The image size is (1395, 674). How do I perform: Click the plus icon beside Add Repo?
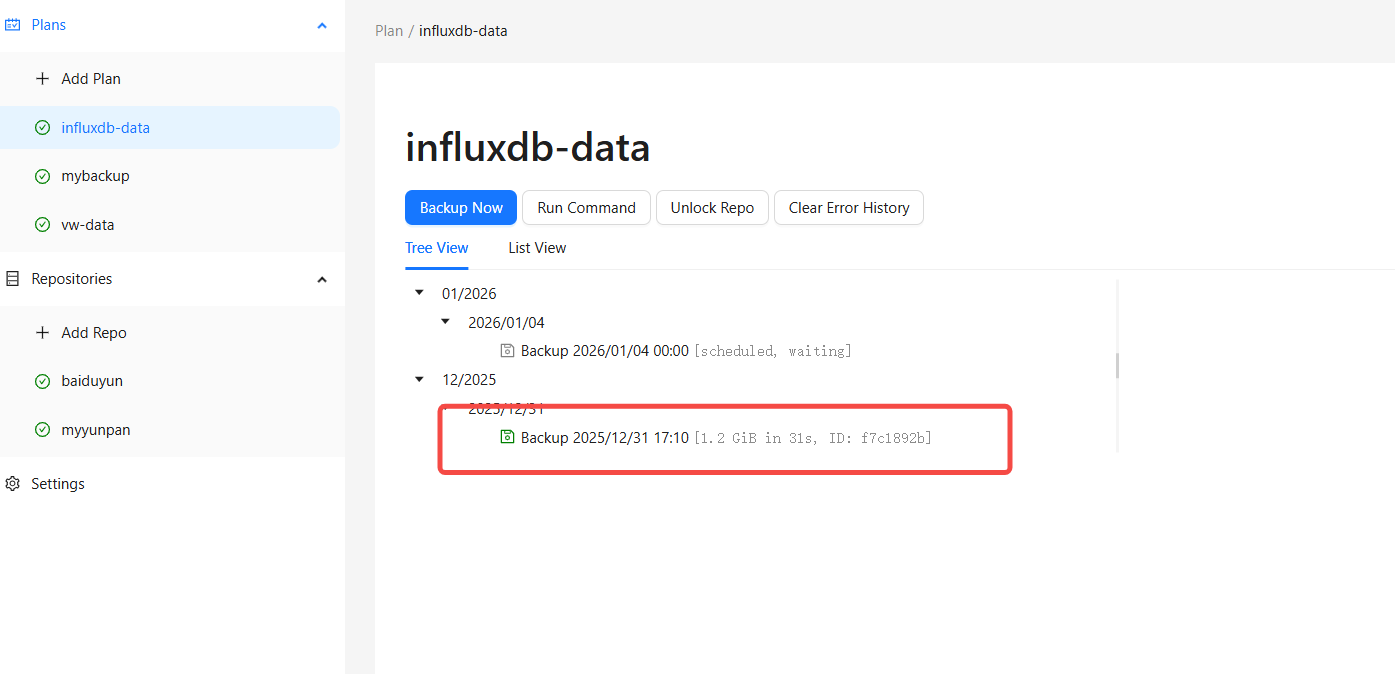[x=42, y=333]
